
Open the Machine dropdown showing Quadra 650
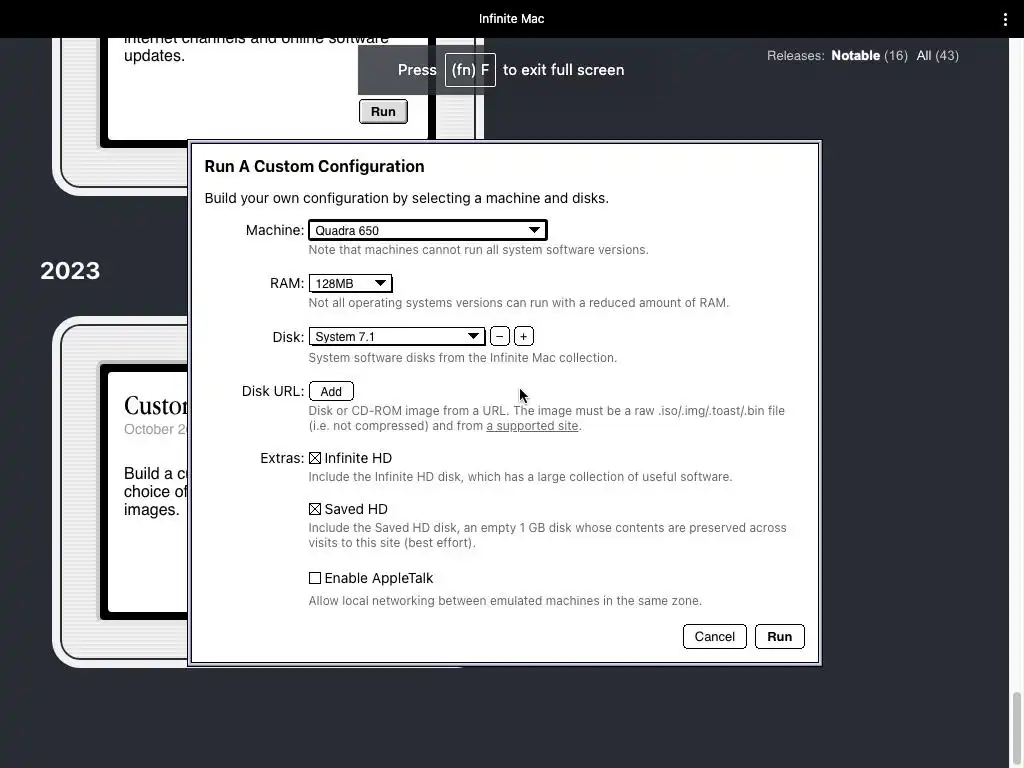coord(428,230)
